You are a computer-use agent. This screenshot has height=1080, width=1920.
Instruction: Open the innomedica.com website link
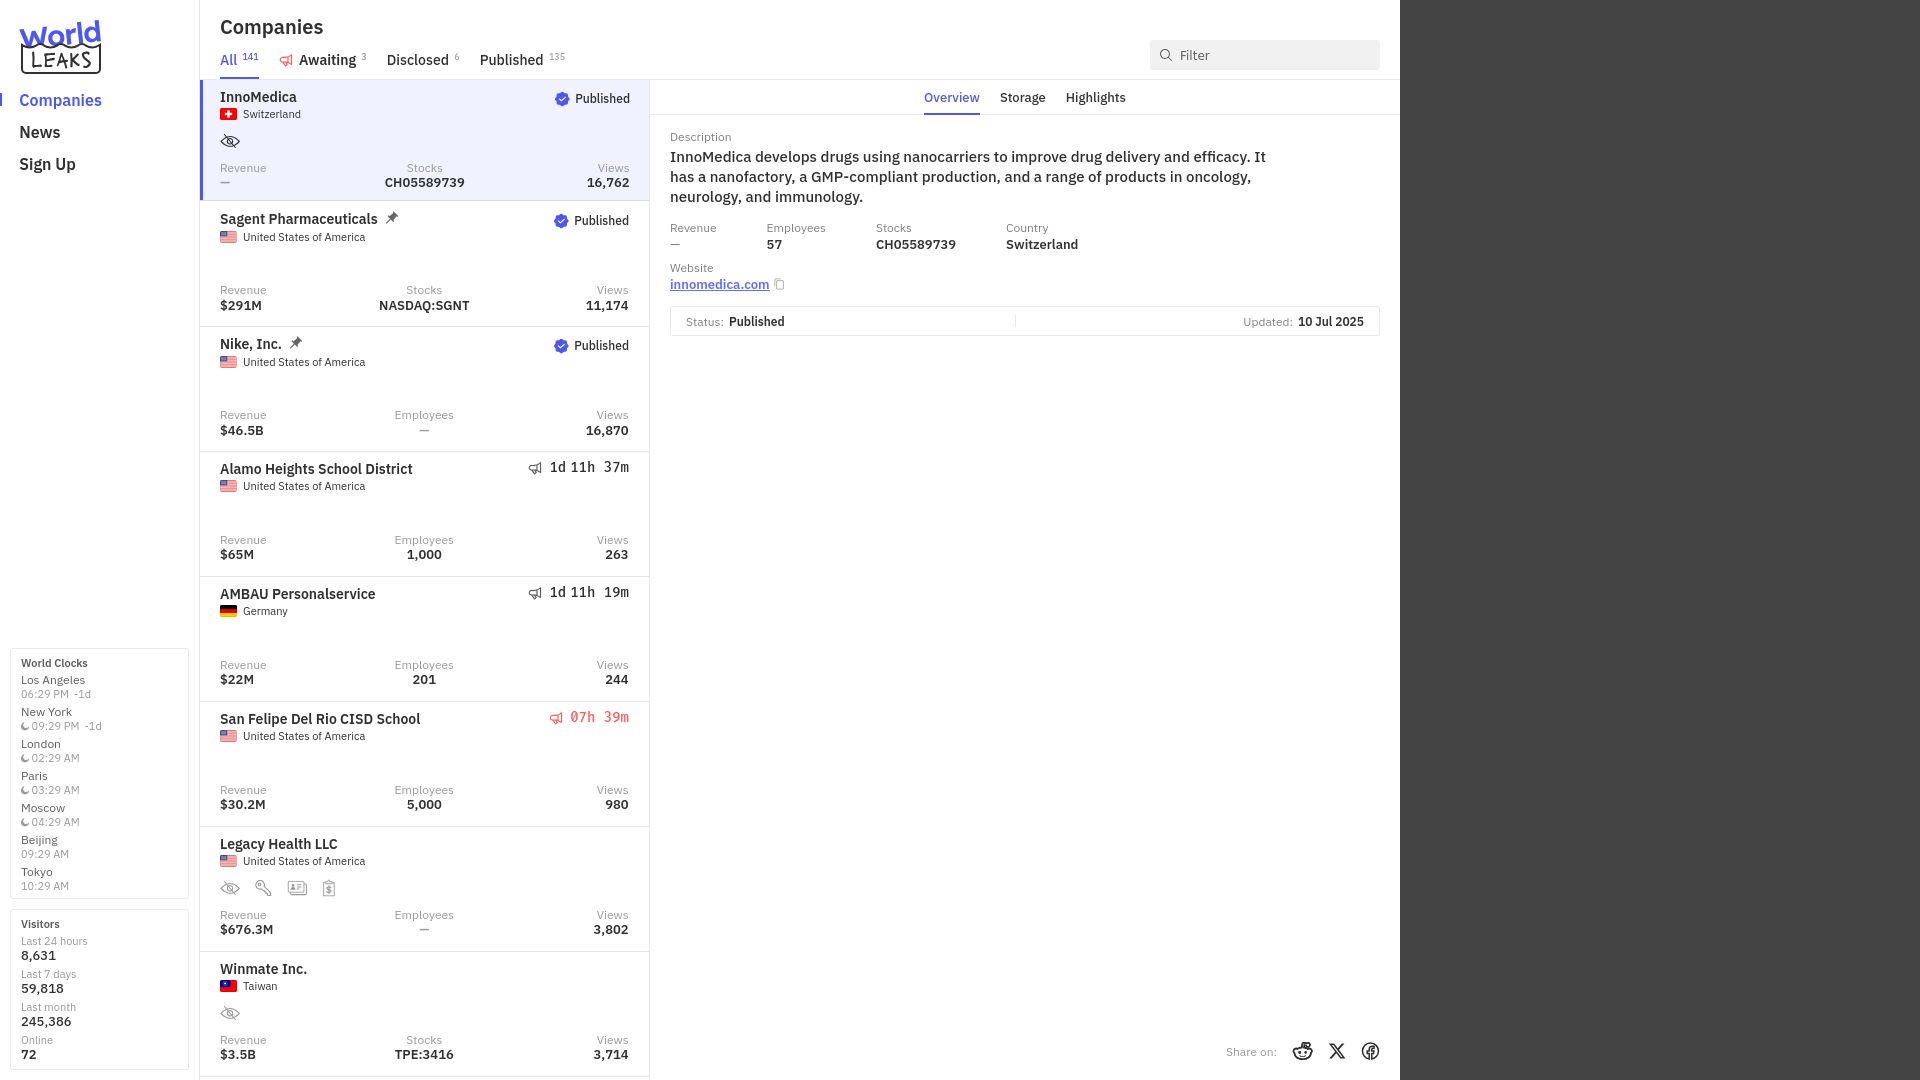(719, 285)
